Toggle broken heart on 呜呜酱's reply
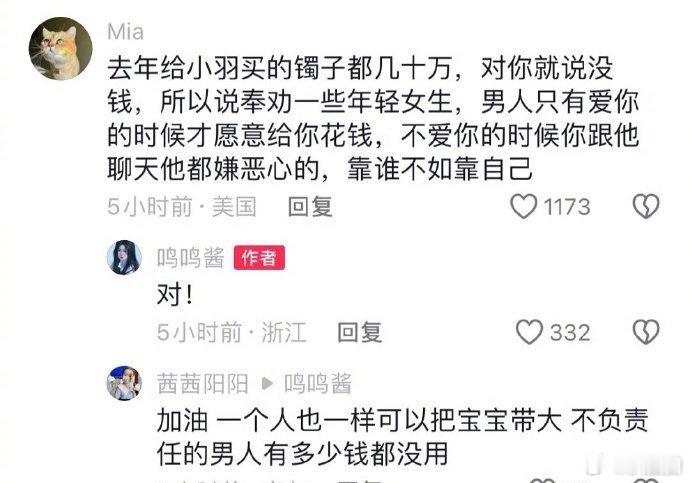The height and width of the screenshot is (483, 690). coord(646,332)
